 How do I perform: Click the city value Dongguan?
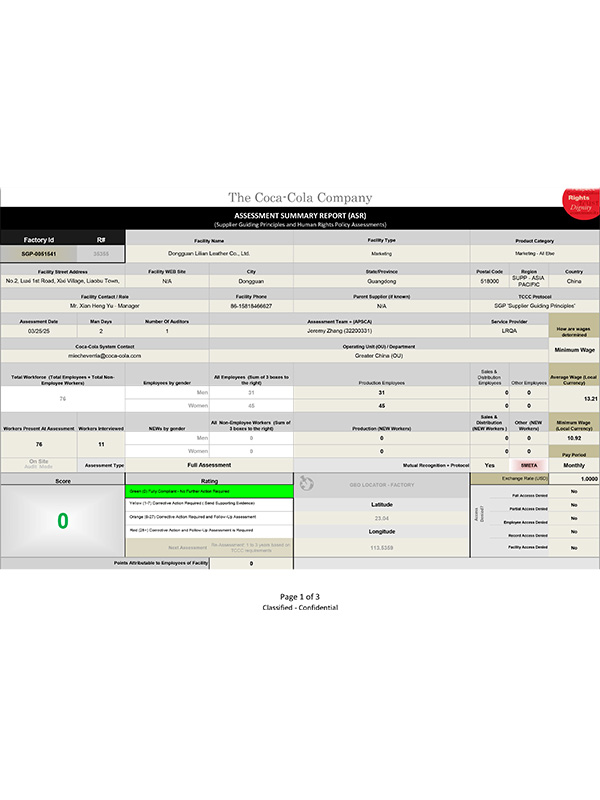pyautogui.click(x=251, y=281)
